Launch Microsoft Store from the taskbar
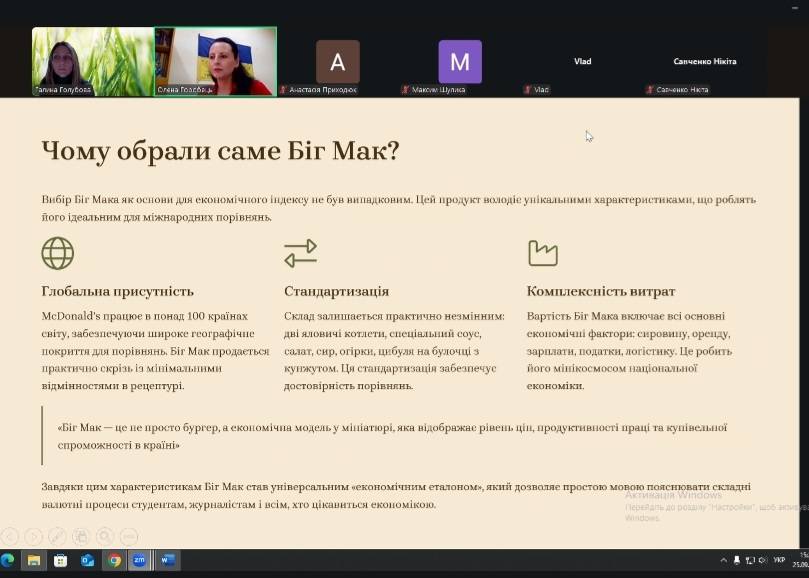 point(61,560)
